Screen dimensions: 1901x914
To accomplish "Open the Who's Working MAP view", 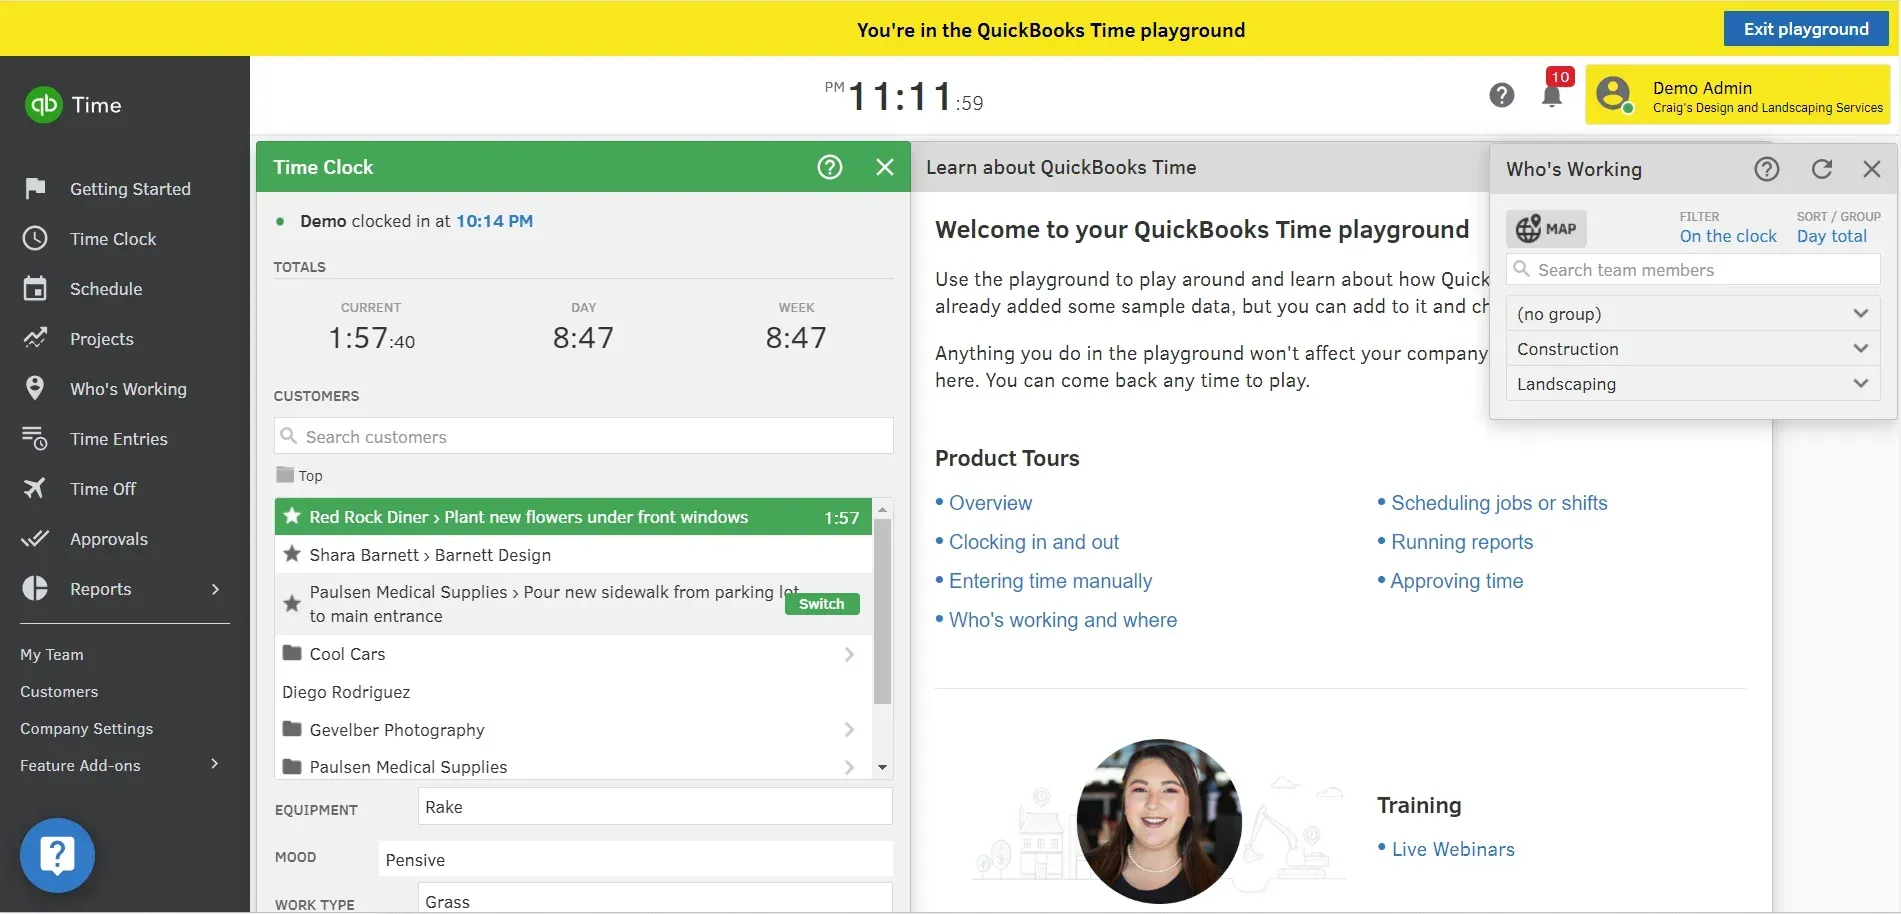I will pos(1546,229).
